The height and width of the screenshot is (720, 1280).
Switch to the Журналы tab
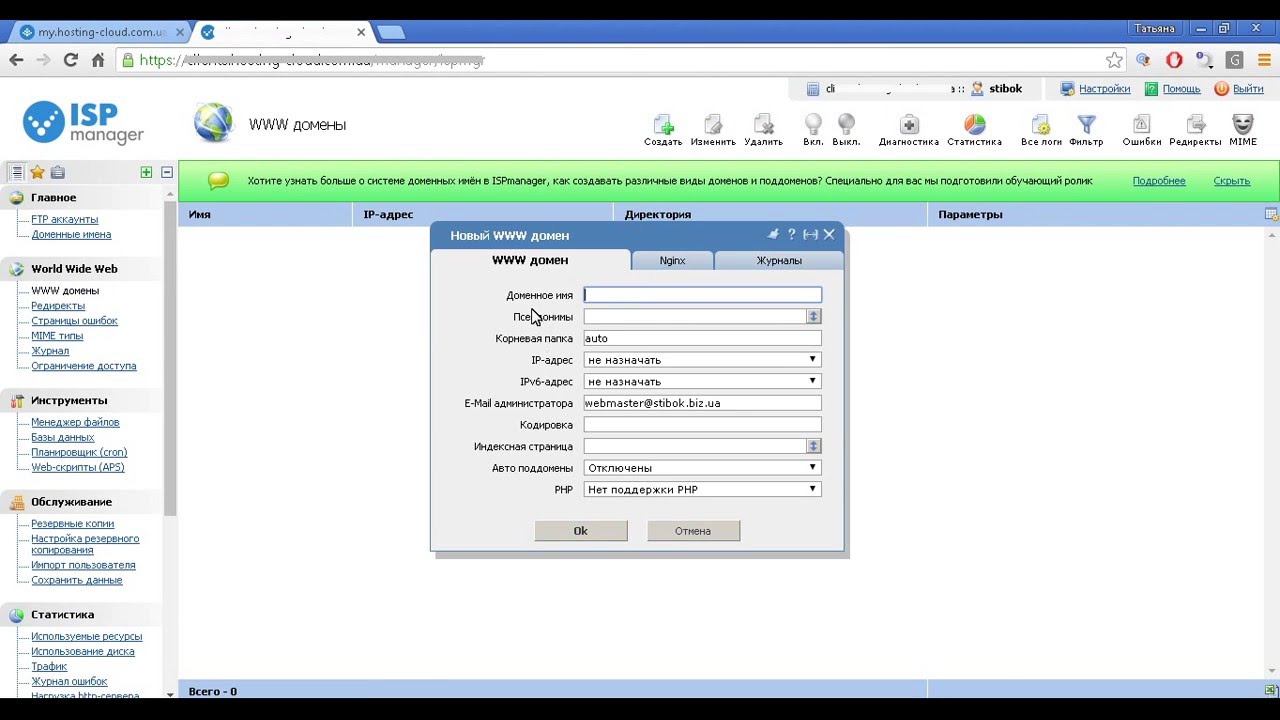(778, 260)
